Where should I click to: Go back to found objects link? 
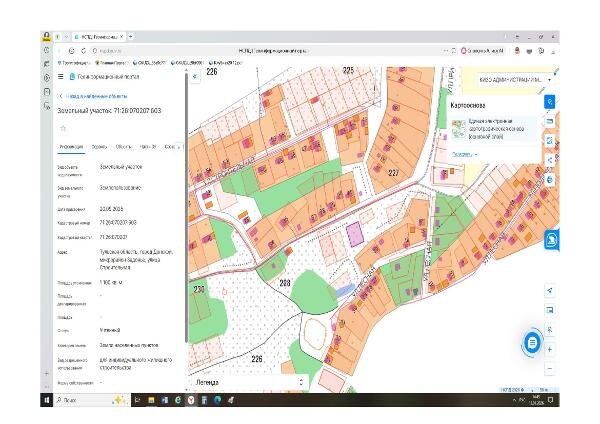click(x=96, y=96)
